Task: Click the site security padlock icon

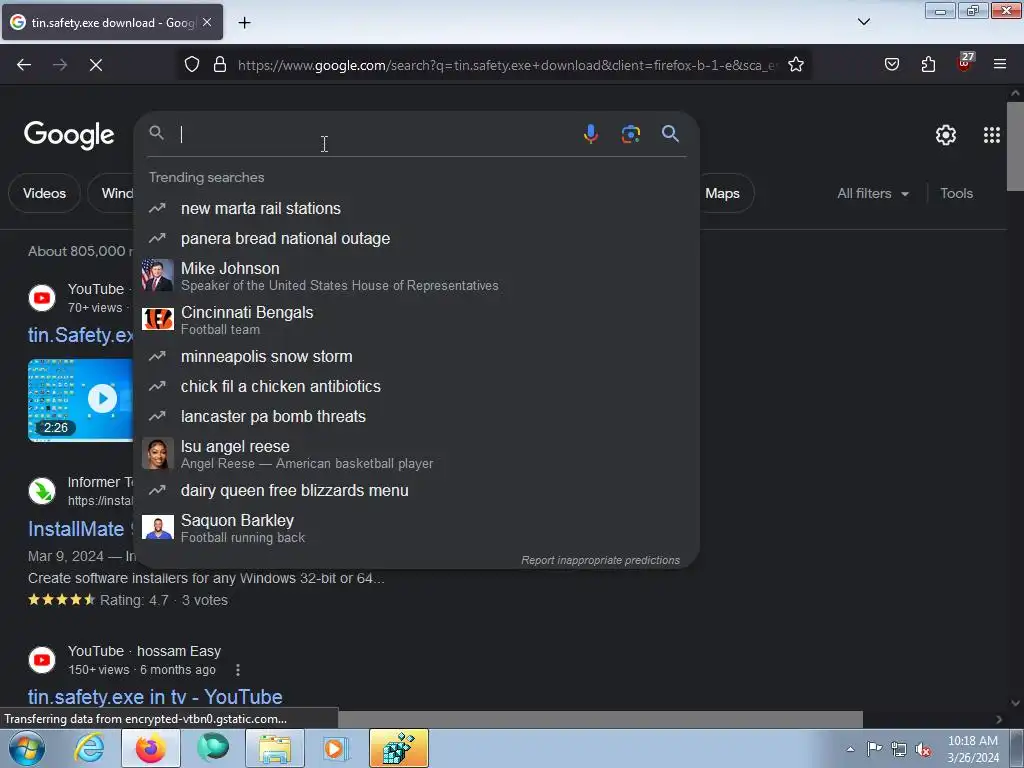Action: click(x=220, y=65)
